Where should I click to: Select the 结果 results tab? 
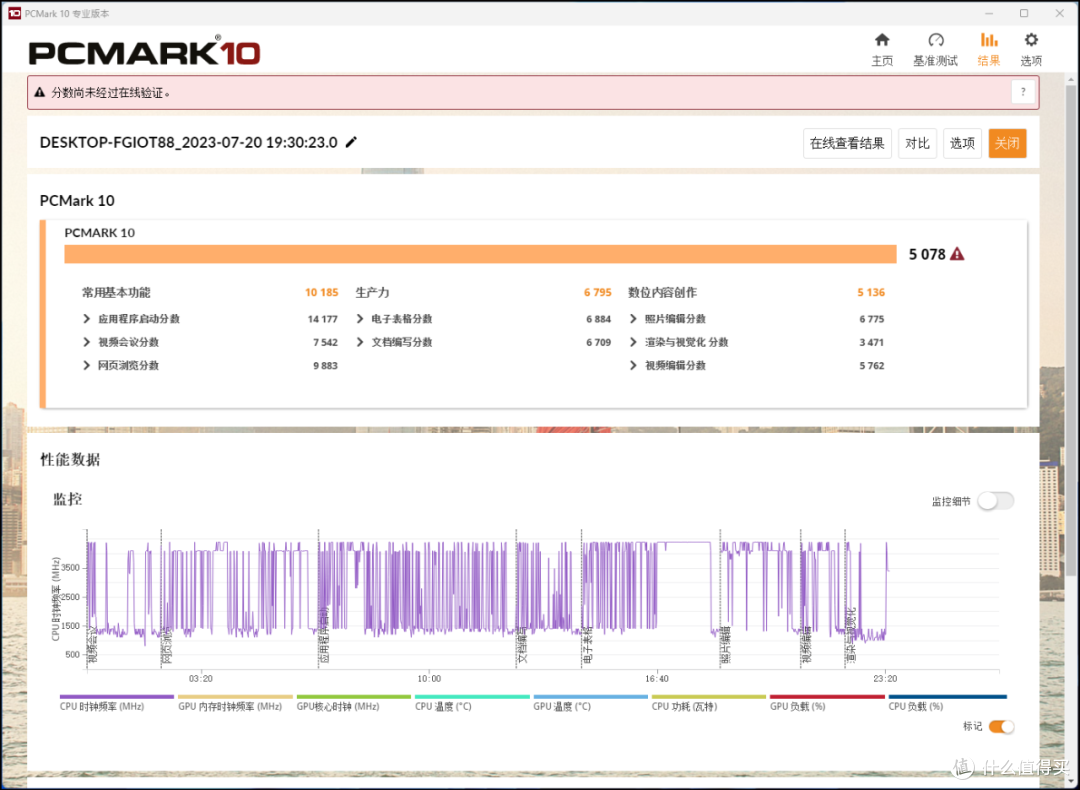pyautogui.click(x=988, y=50)
